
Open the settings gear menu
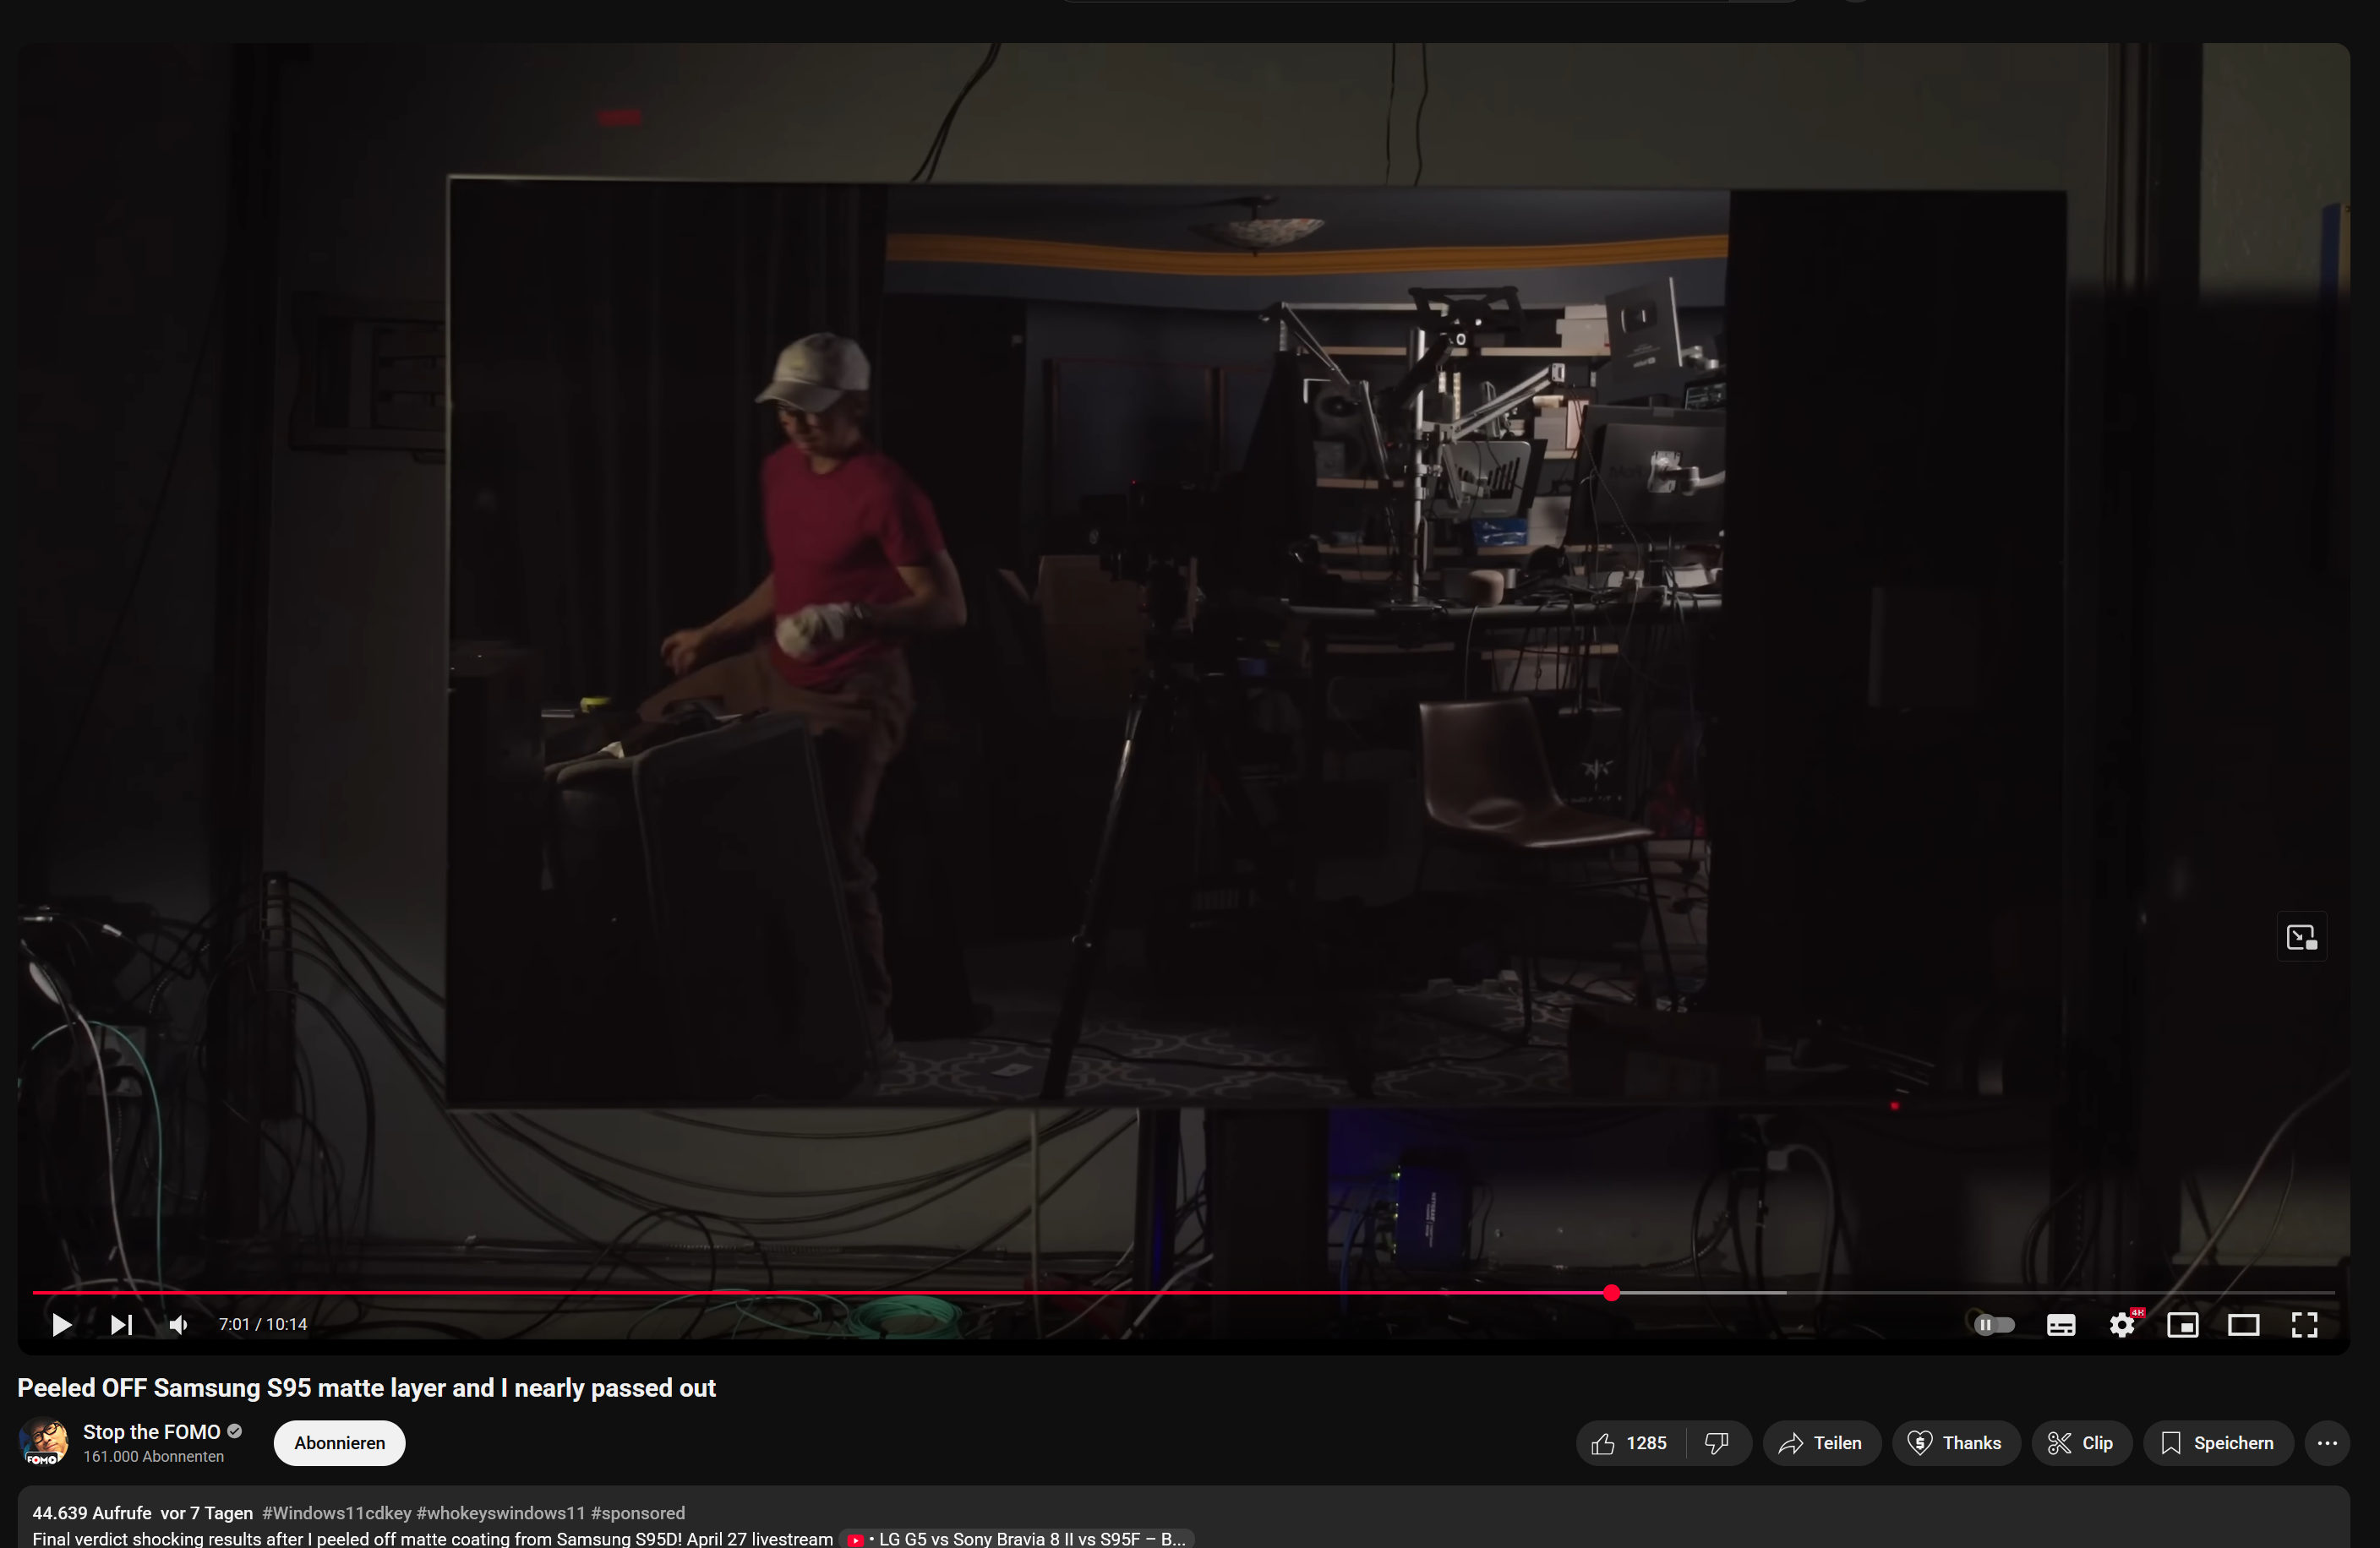tap(2121, 1325)
